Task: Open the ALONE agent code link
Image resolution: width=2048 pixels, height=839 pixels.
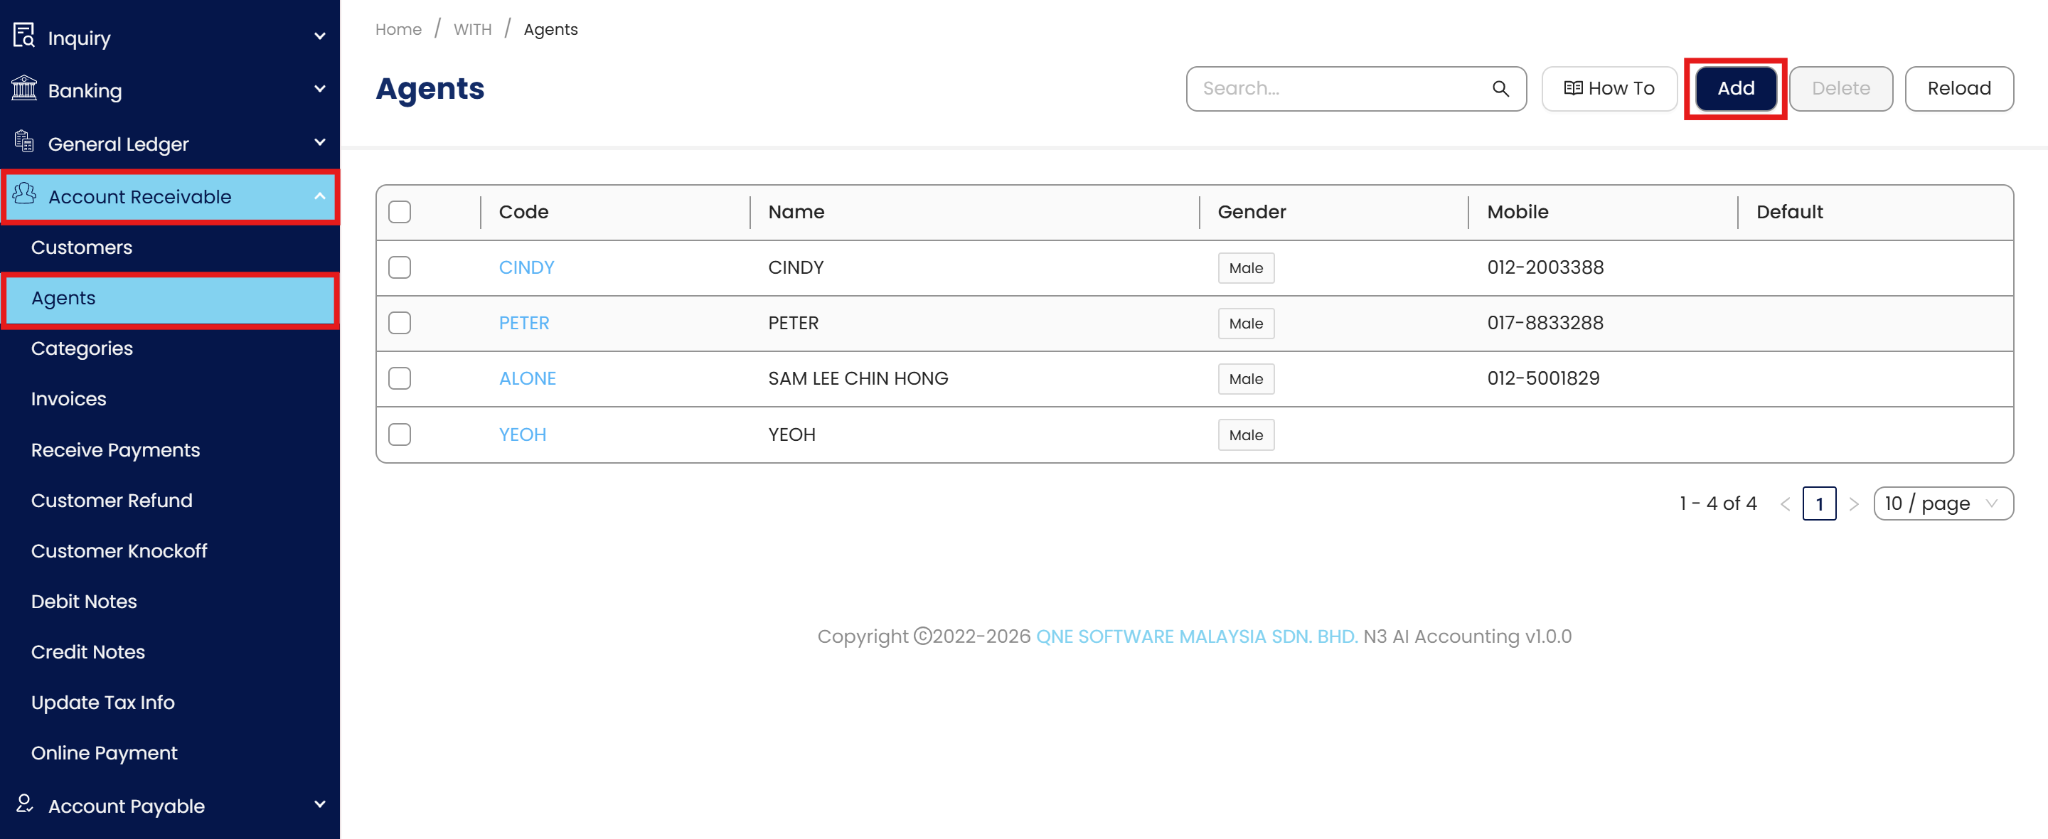Action: point(527,379)
